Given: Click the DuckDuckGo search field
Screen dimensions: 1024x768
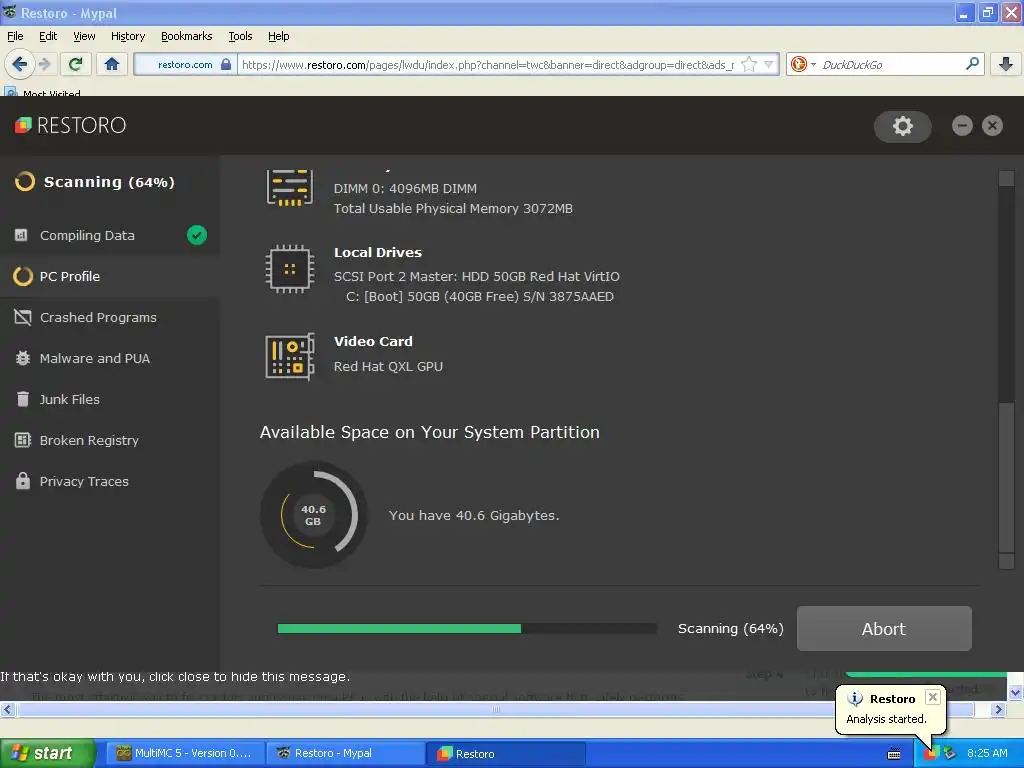Looking at the screenshot, I should [891, 65].
